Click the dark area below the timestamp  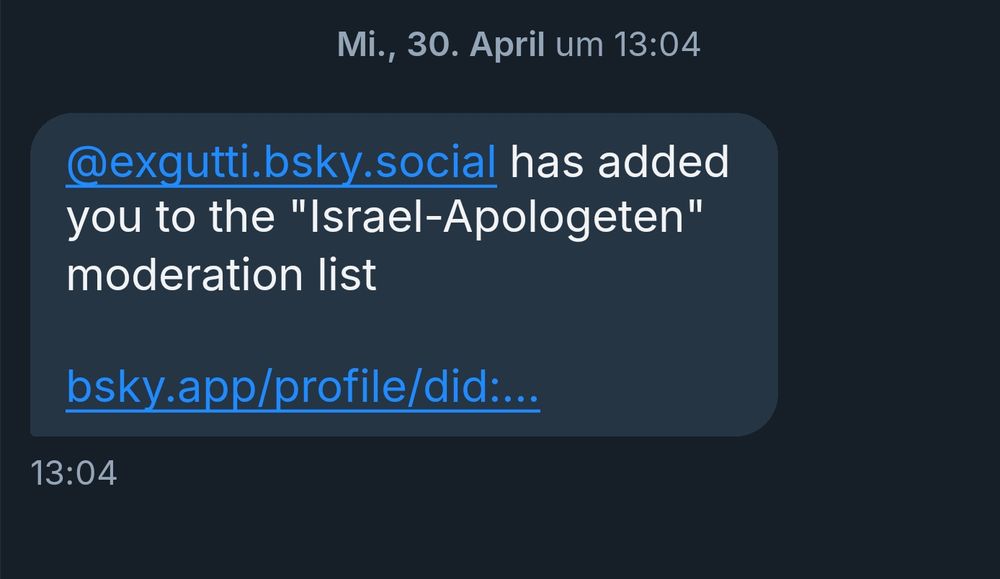[x=500, y=540]
